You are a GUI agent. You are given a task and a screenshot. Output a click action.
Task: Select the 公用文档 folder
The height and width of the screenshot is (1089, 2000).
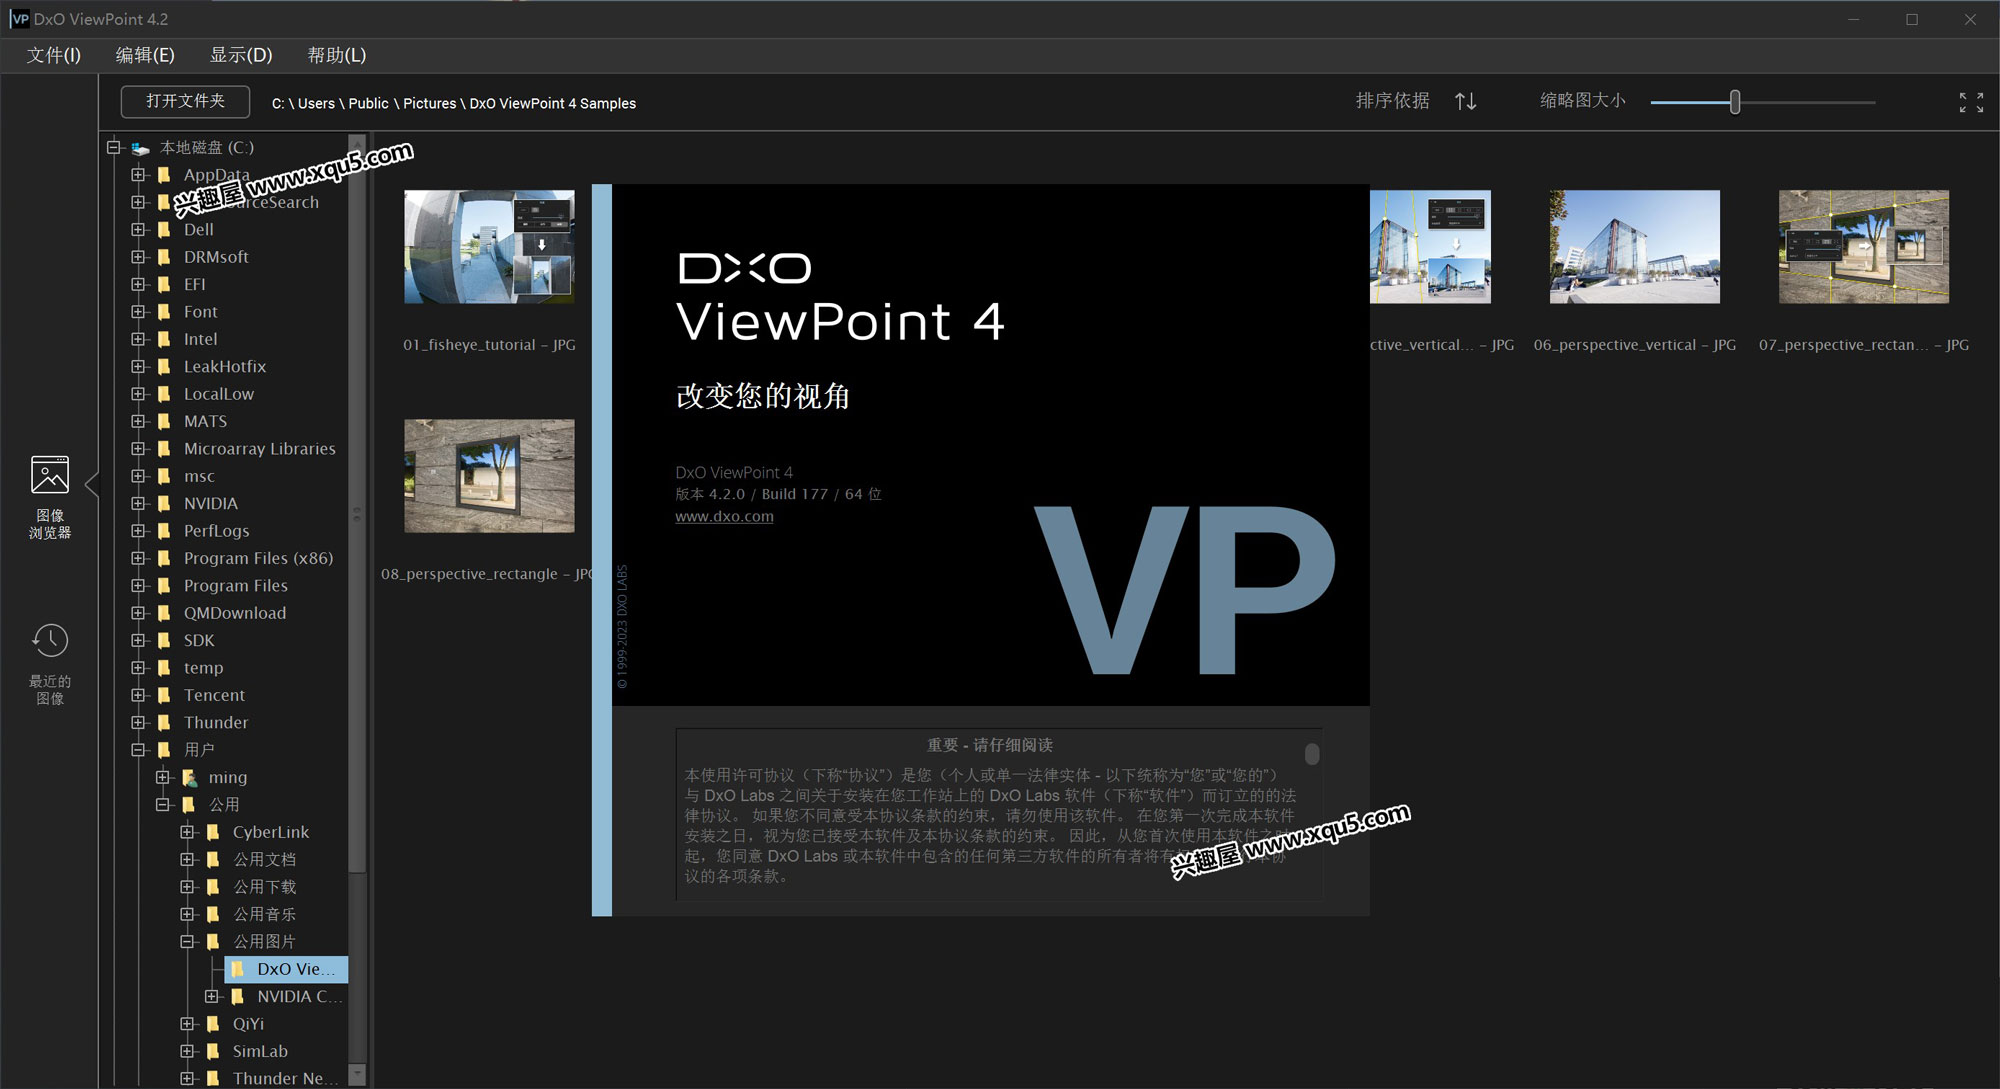(x=264, y=860)
